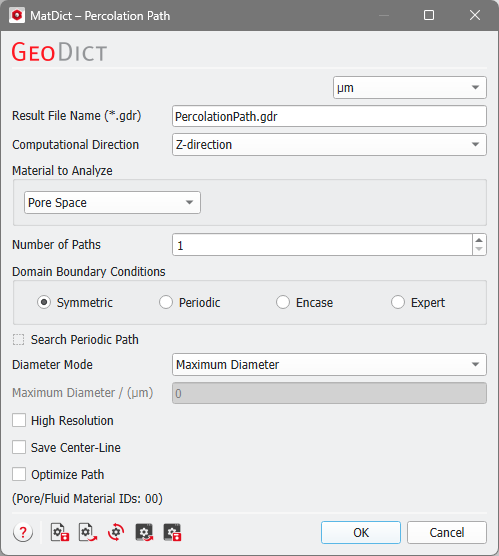
Task: Save settings to file icon
Action: point(60,532)
